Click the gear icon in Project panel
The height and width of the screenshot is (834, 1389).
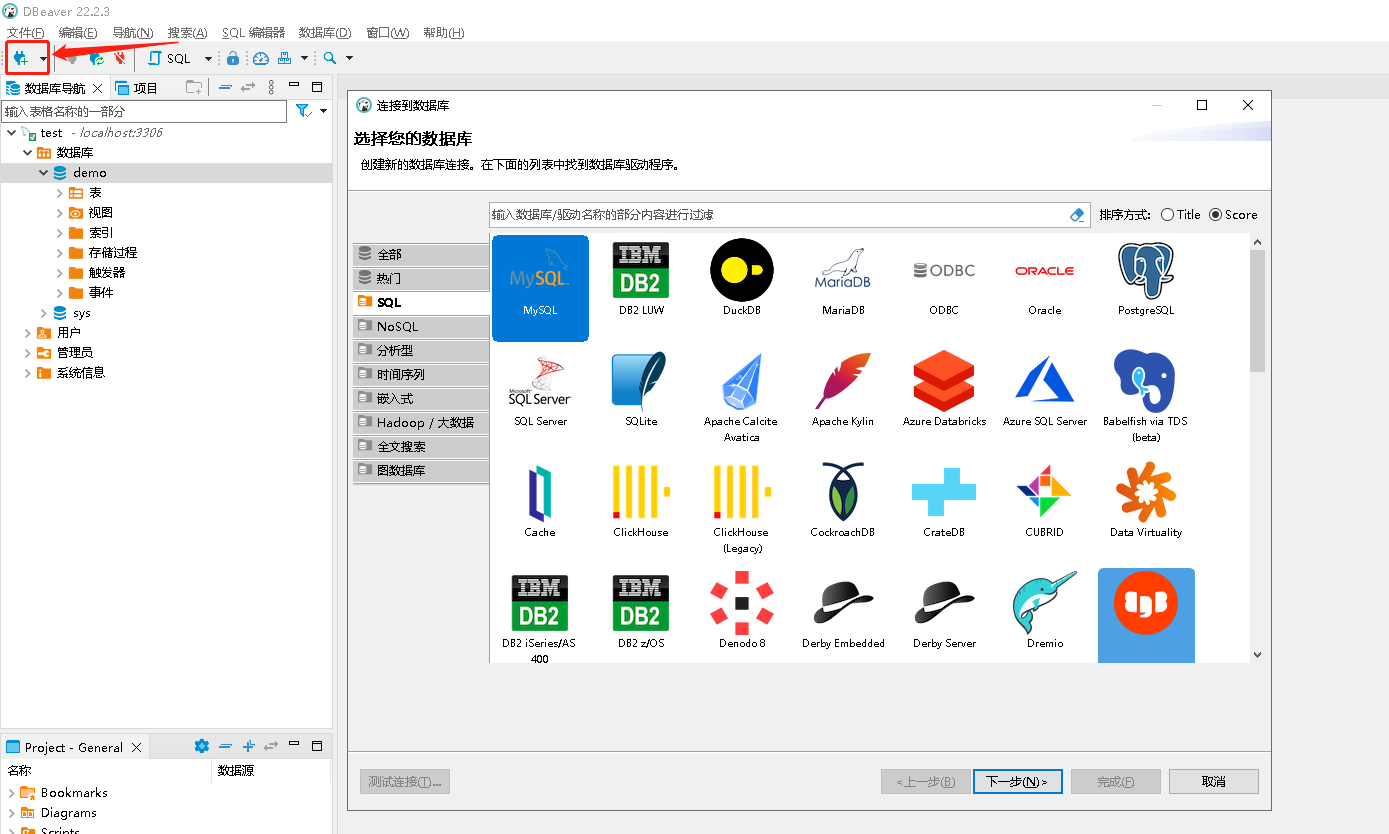(201, 746)
